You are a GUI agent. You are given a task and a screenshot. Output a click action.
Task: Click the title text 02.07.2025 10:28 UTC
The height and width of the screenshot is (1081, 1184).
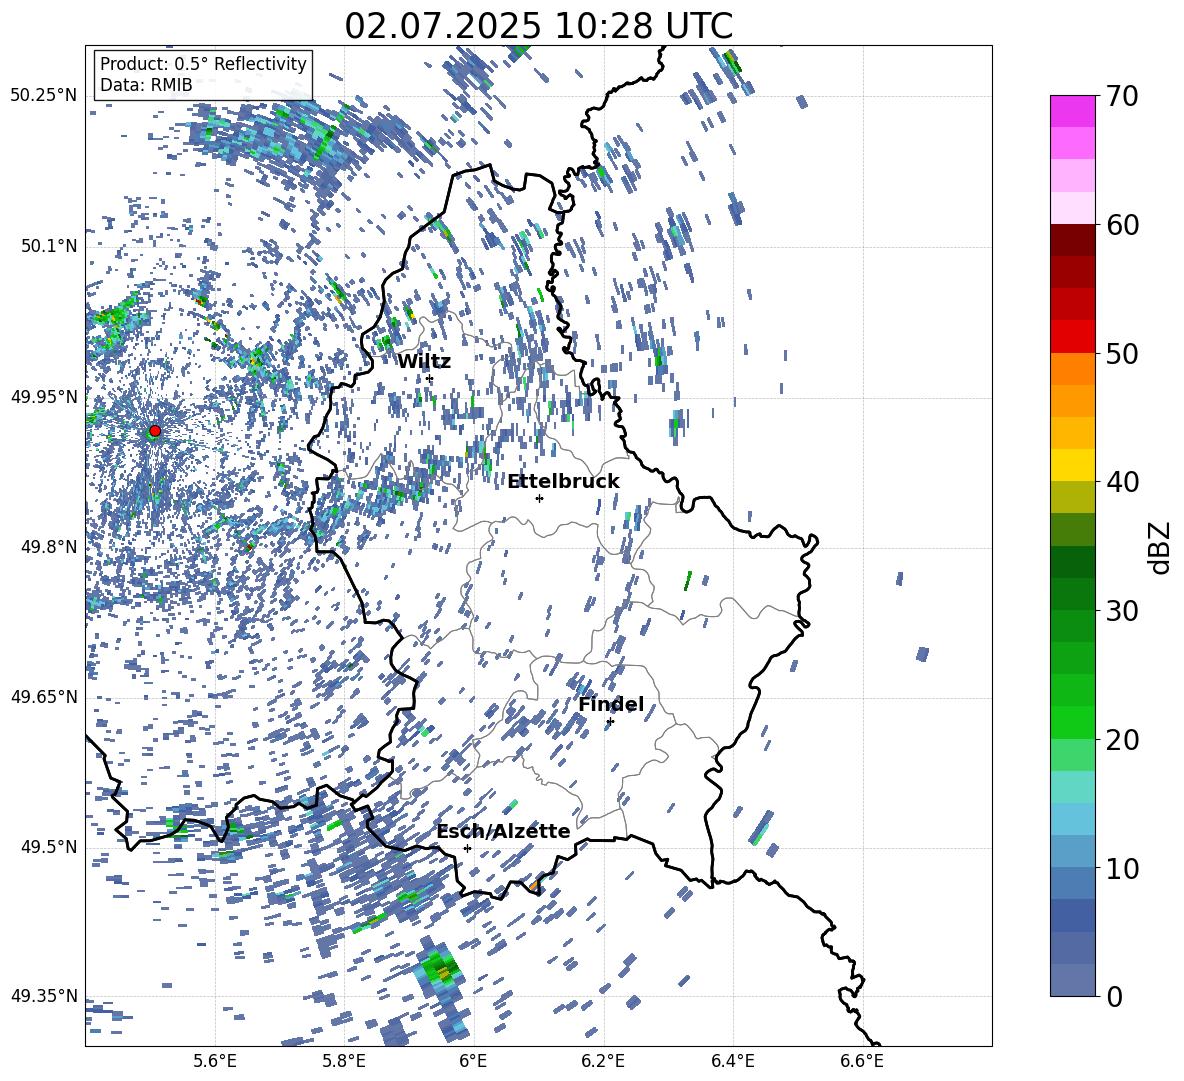tap(538, 26)
